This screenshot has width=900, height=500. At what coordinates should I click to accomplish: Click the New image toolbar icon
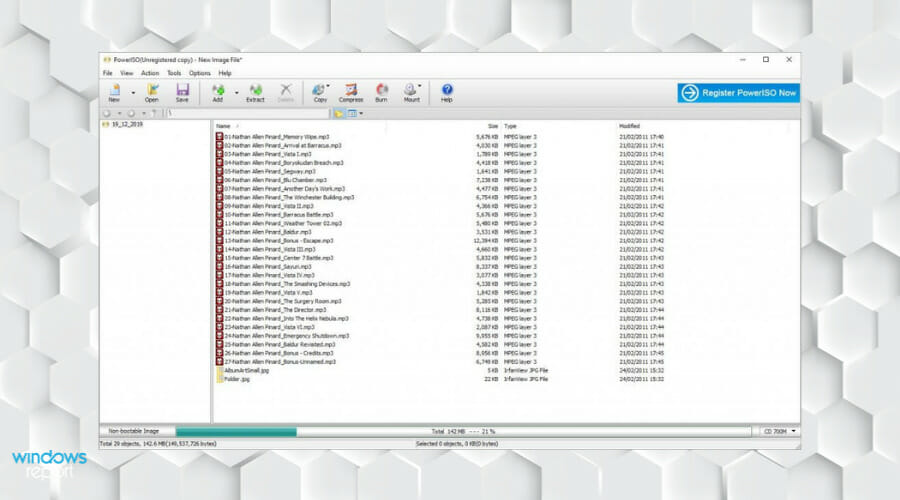114,92
